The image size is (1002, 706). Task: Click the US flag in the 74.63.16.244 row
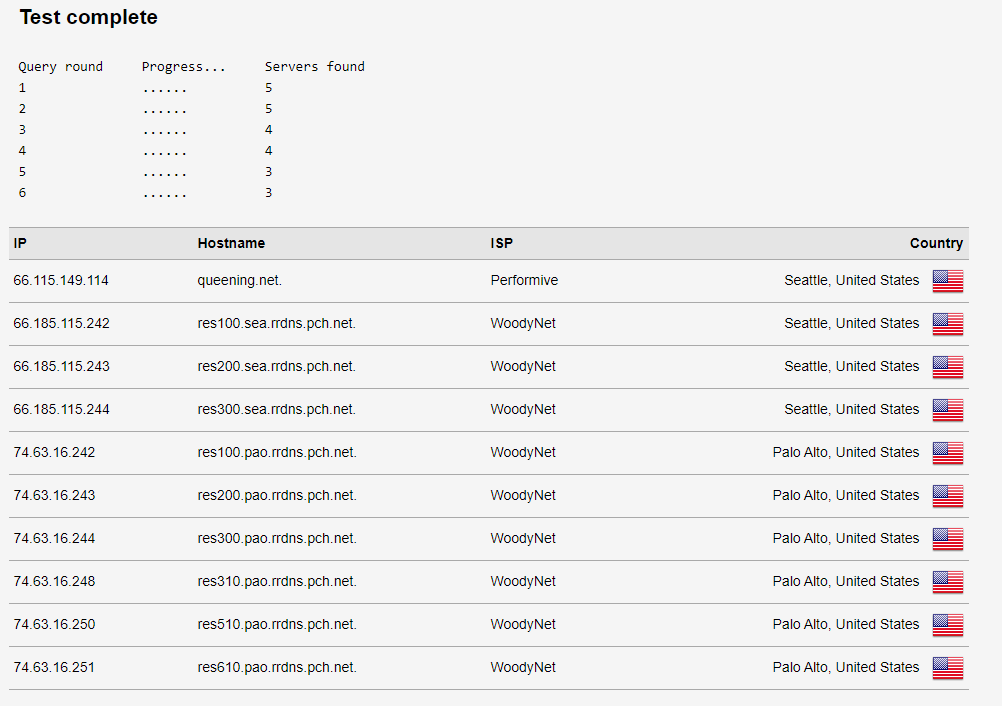[x=948, y=539]
